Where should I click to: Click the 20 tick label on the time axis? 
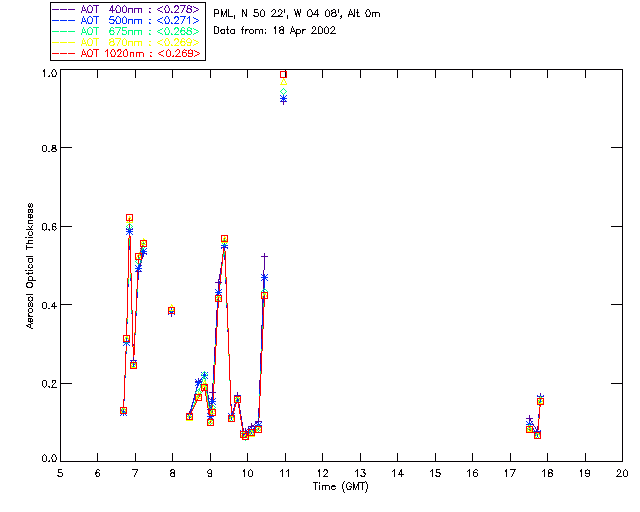coord(622,472)
